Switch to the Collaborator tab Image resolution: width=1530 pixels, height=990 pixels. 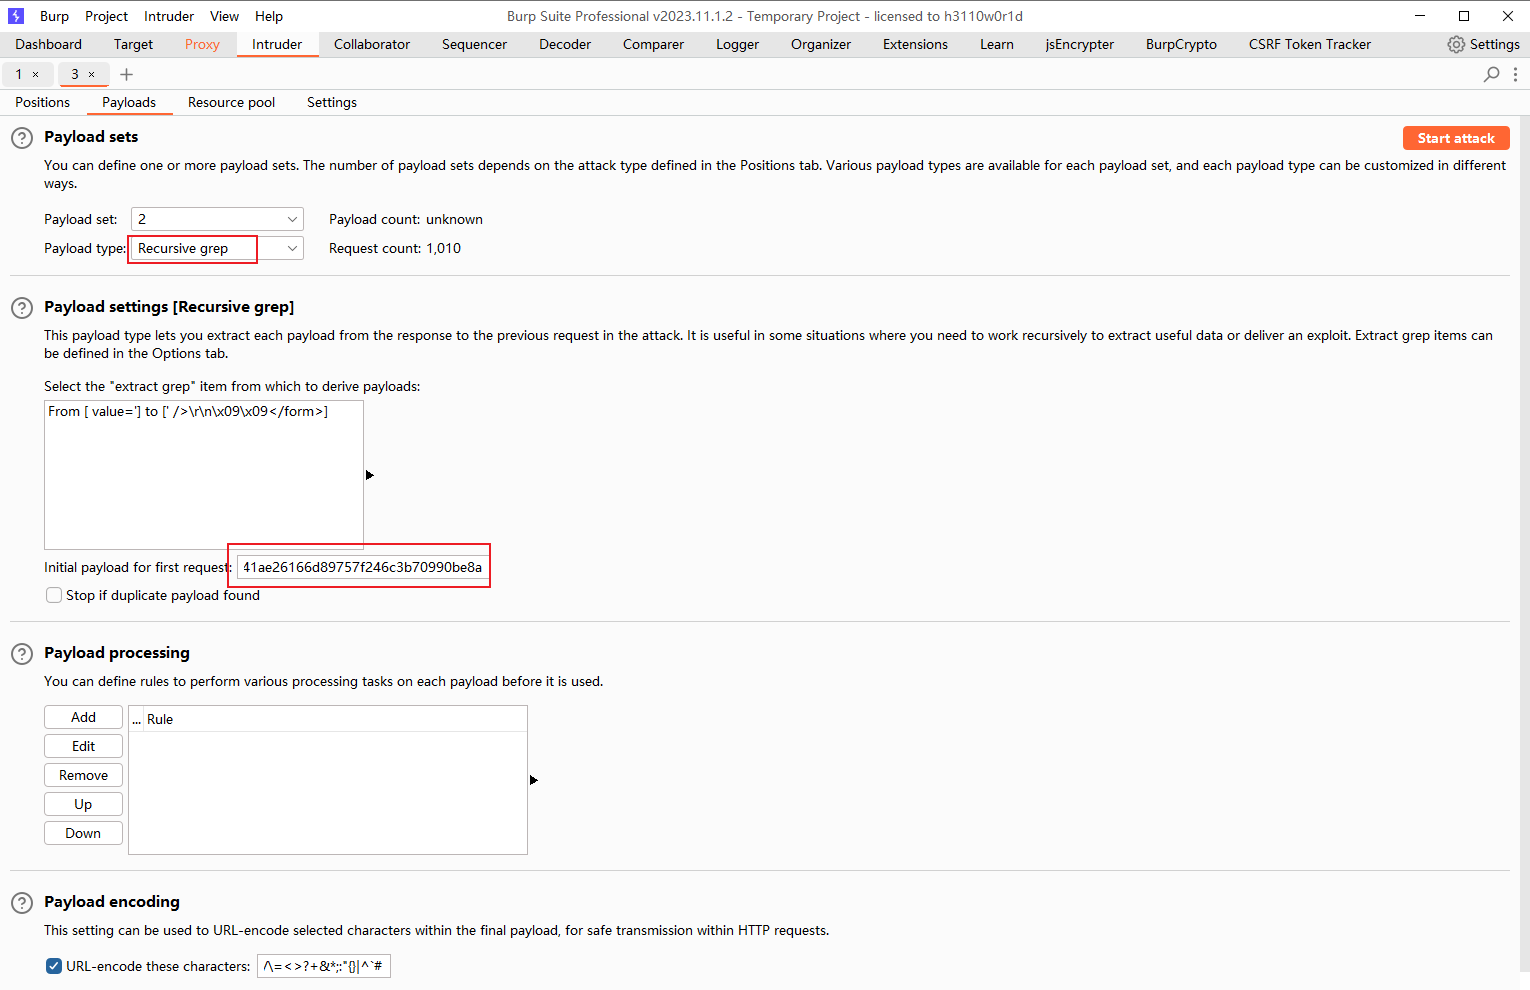[372, 44]
